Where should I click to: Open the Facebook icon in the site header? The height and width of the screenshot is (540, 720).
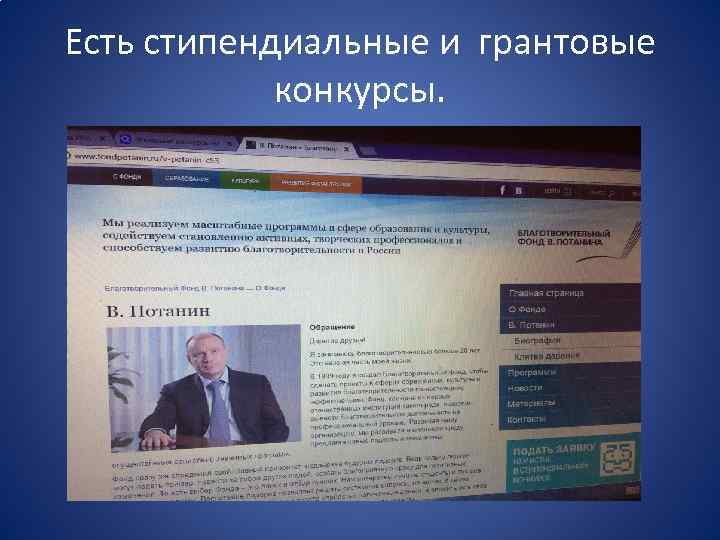tap(503, 190)
